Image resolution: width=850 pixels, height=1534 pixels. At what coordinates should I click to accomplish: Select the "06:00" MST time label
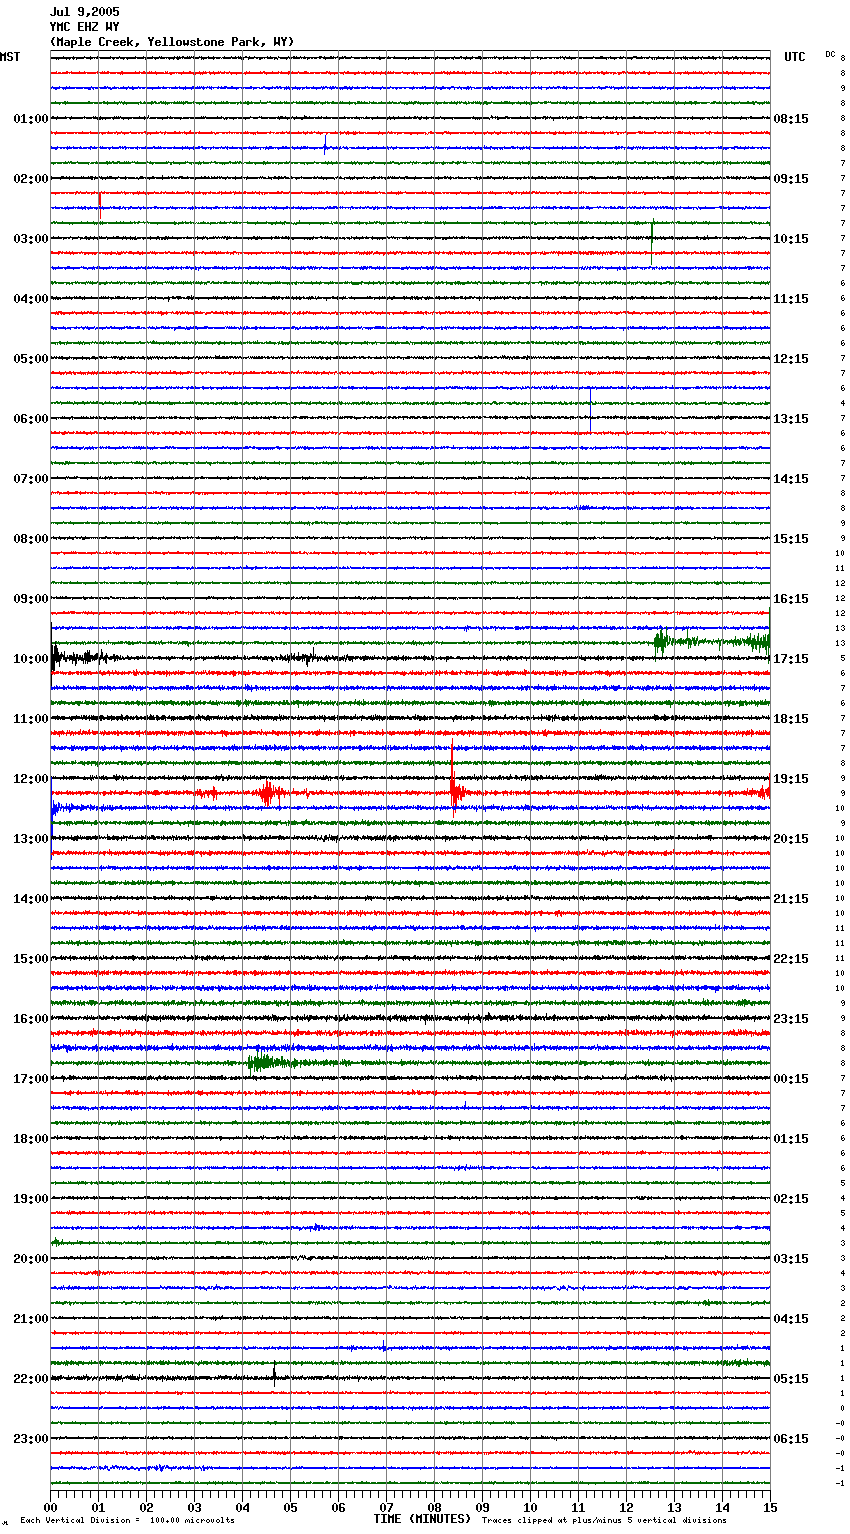[31, 419]
